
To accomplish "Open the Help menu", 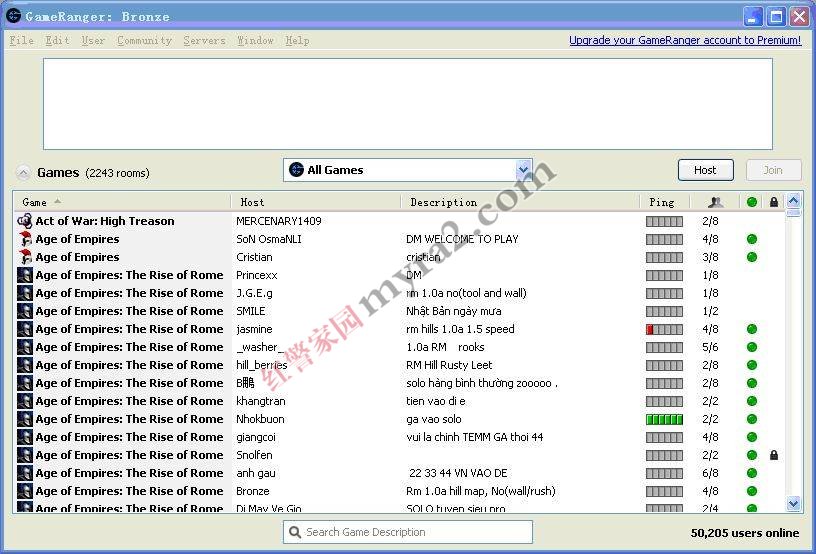I will pyautogui.click(x=297, y=40).
